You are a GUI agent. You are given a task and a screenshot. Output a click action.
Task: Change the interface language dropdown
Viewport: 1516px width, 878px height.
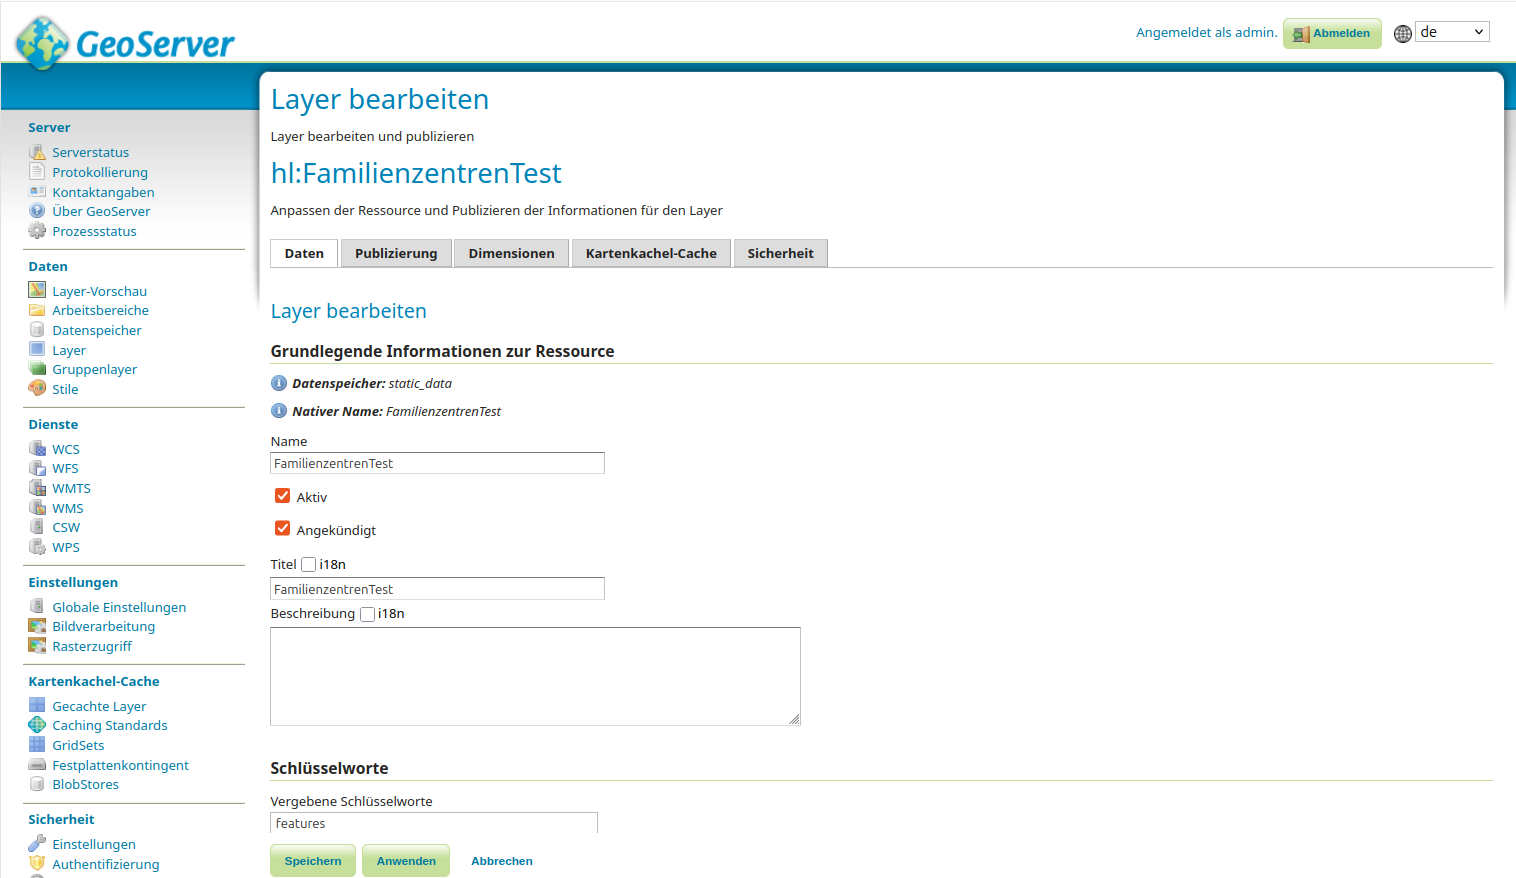point(1451,31)
